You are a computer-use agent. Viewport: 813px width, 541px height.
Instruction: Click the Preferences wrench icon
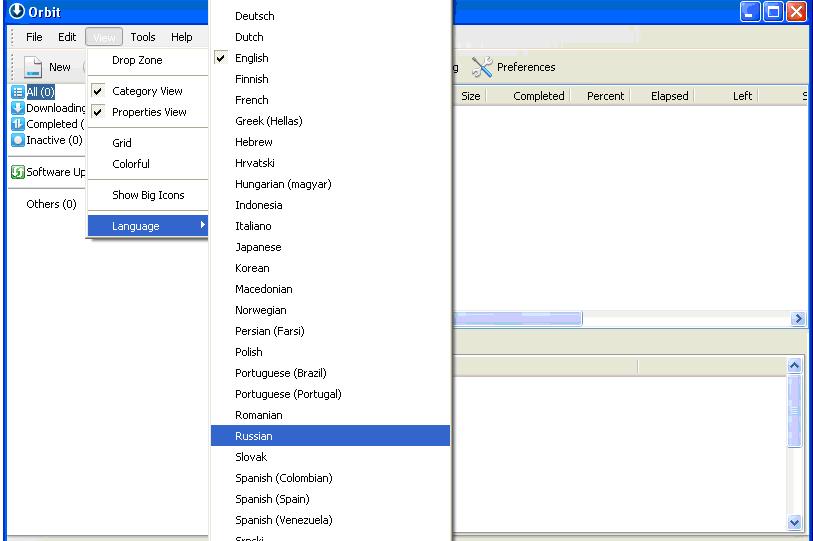tap(482, 67)
